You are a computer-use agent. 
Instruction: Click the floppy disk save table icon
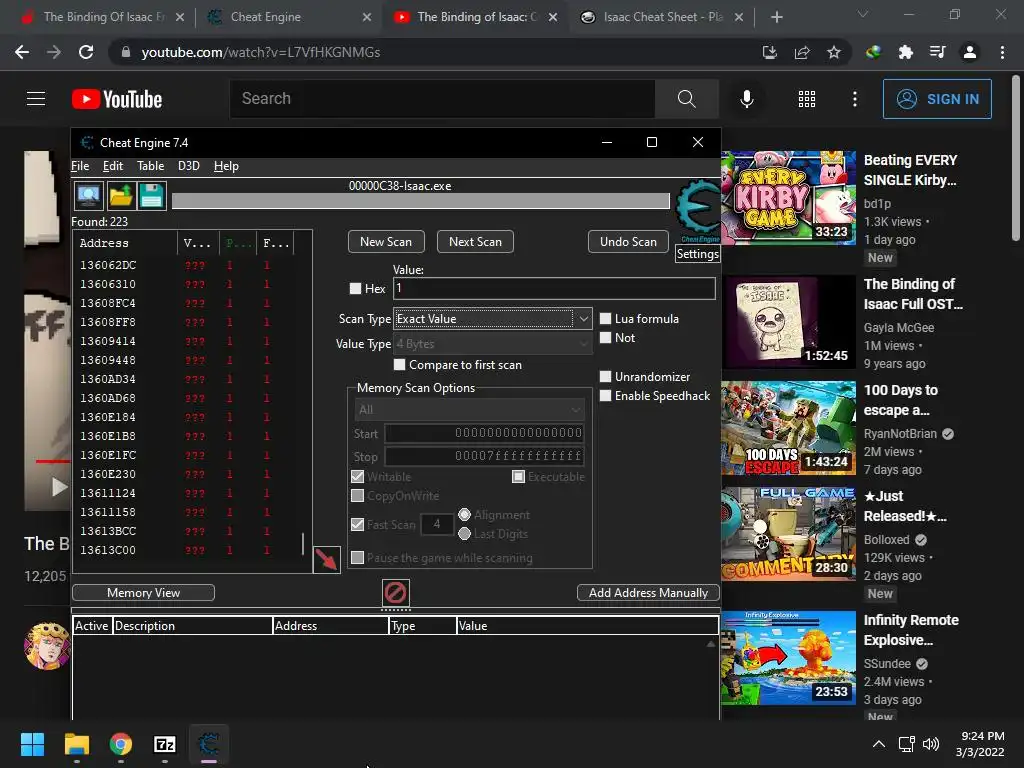click(x=152, y=196)
